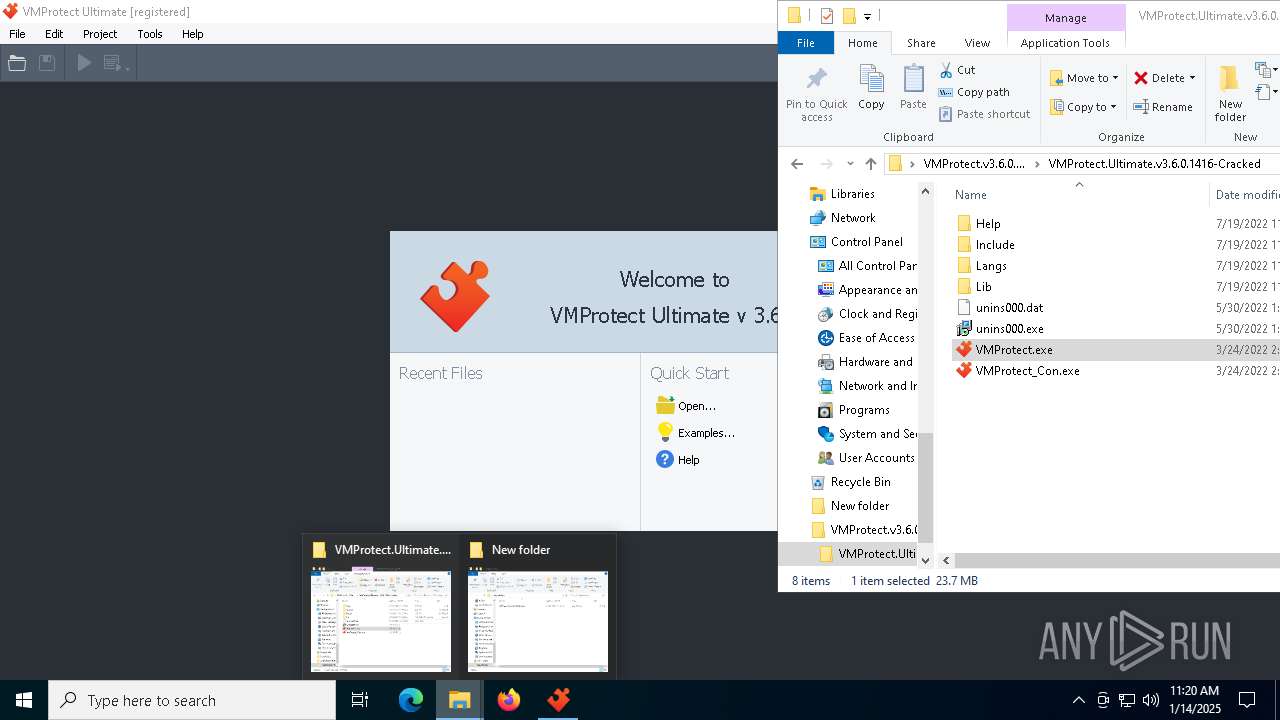This screenshot has width=1280, height=720.
Task: Select Libraries in the navigation pane
Action: [x=852, y=194]
